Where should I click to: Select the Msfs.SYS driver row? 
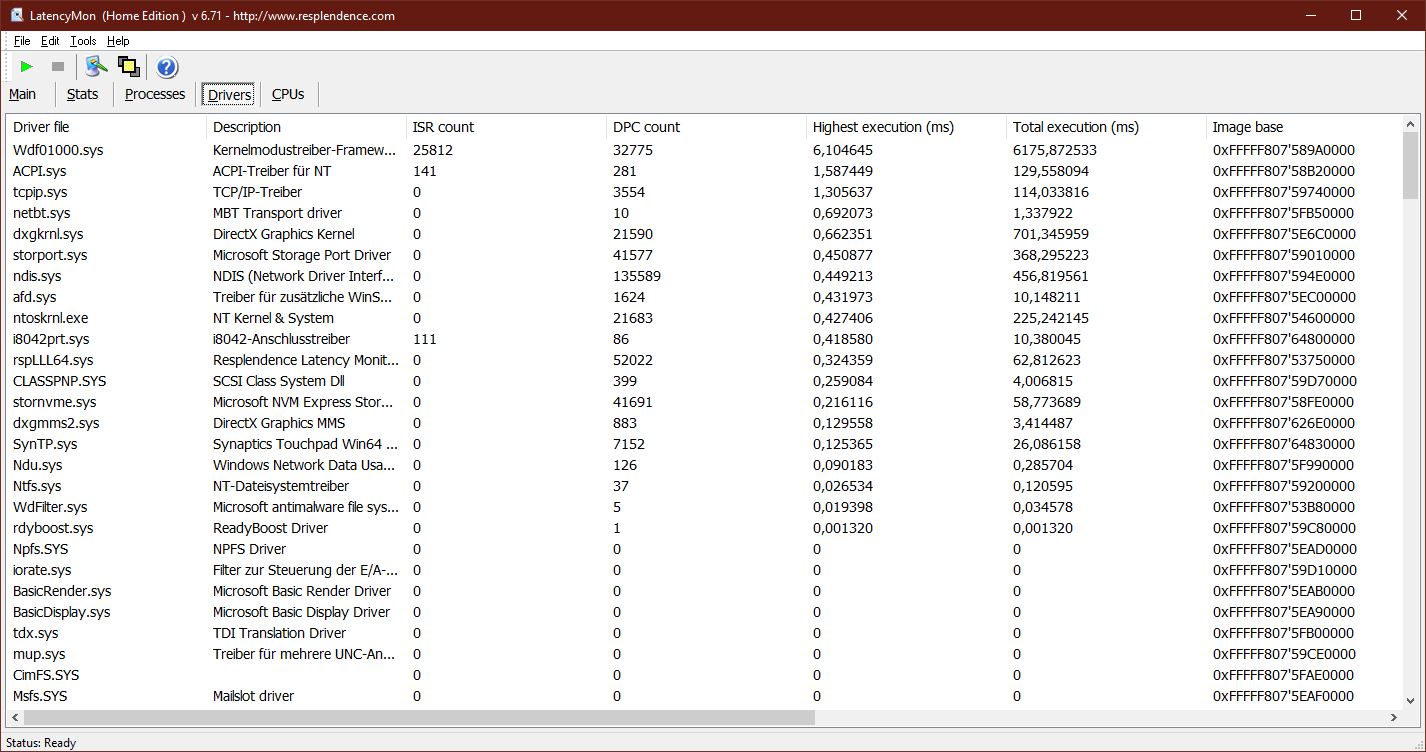tap(704, 696)
